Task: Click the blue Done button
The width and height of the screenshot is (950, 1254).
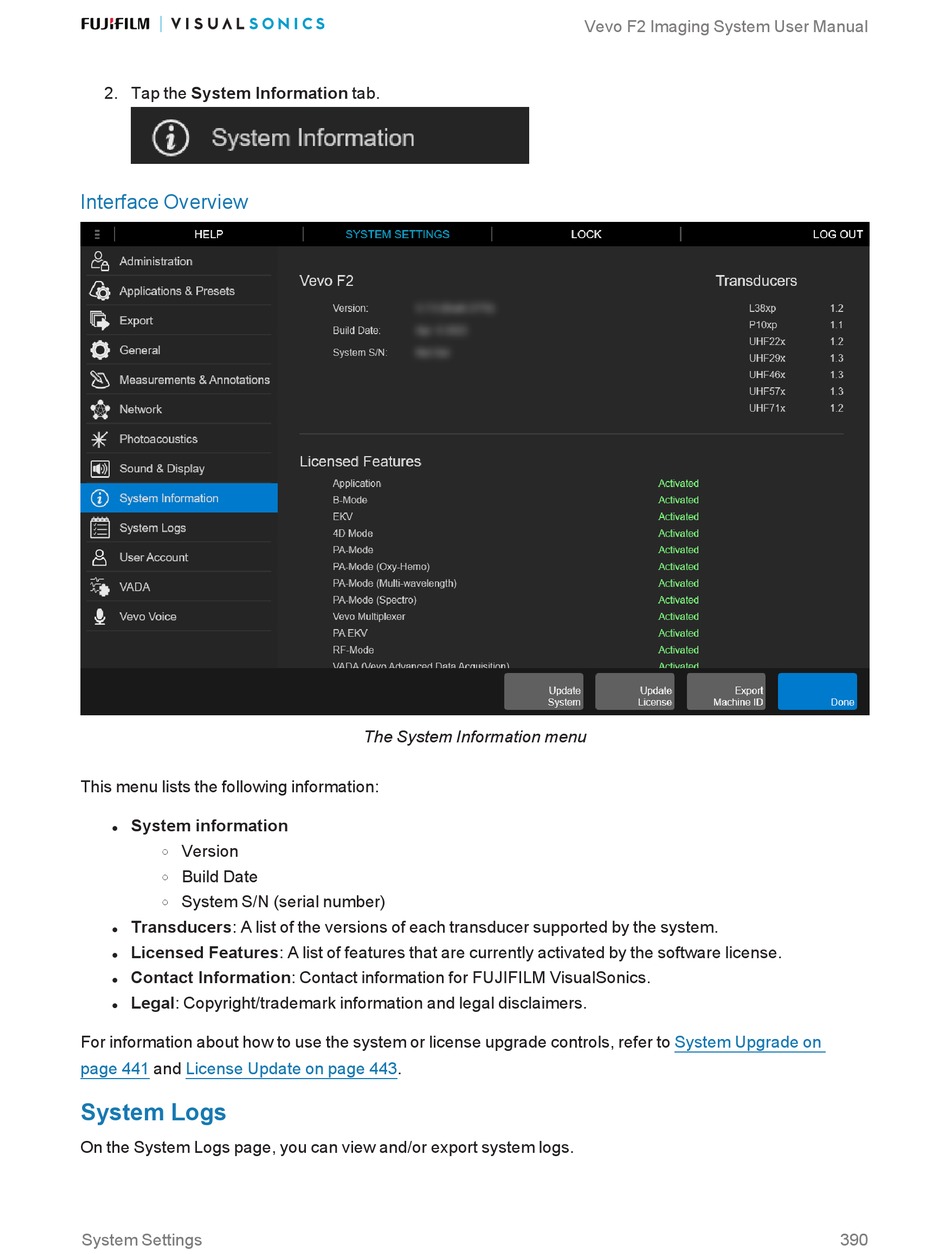Action: pos(817,691)
